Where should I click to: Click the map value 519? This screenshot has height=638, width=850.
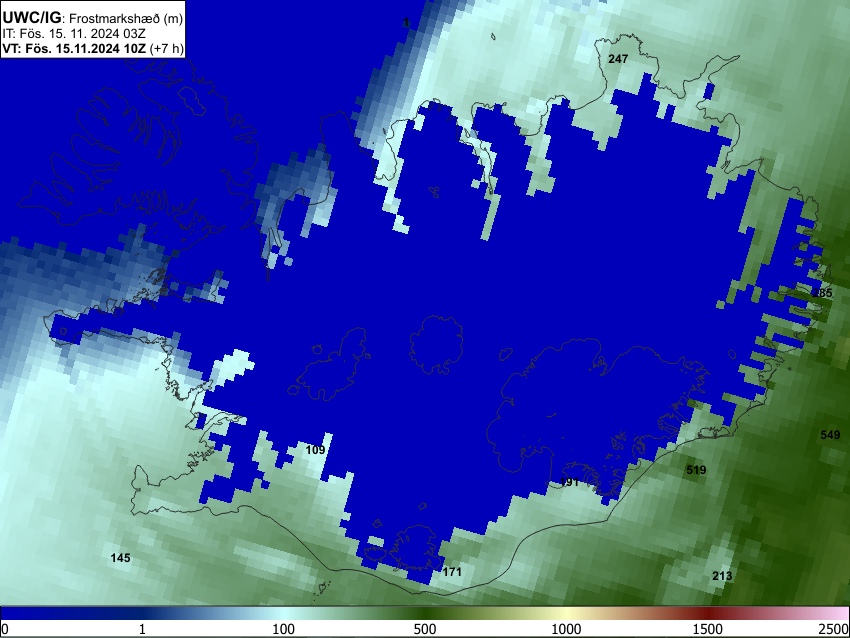pos(696,470)
